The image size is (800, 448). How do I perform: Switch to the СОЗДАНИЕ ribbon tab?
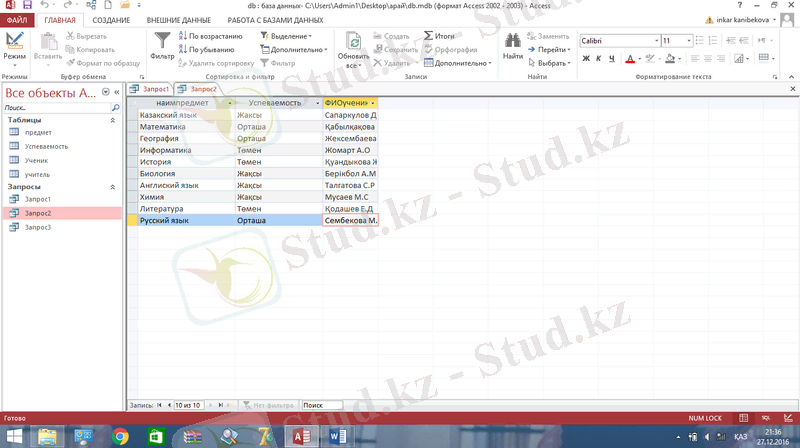[x=111, y=20]
